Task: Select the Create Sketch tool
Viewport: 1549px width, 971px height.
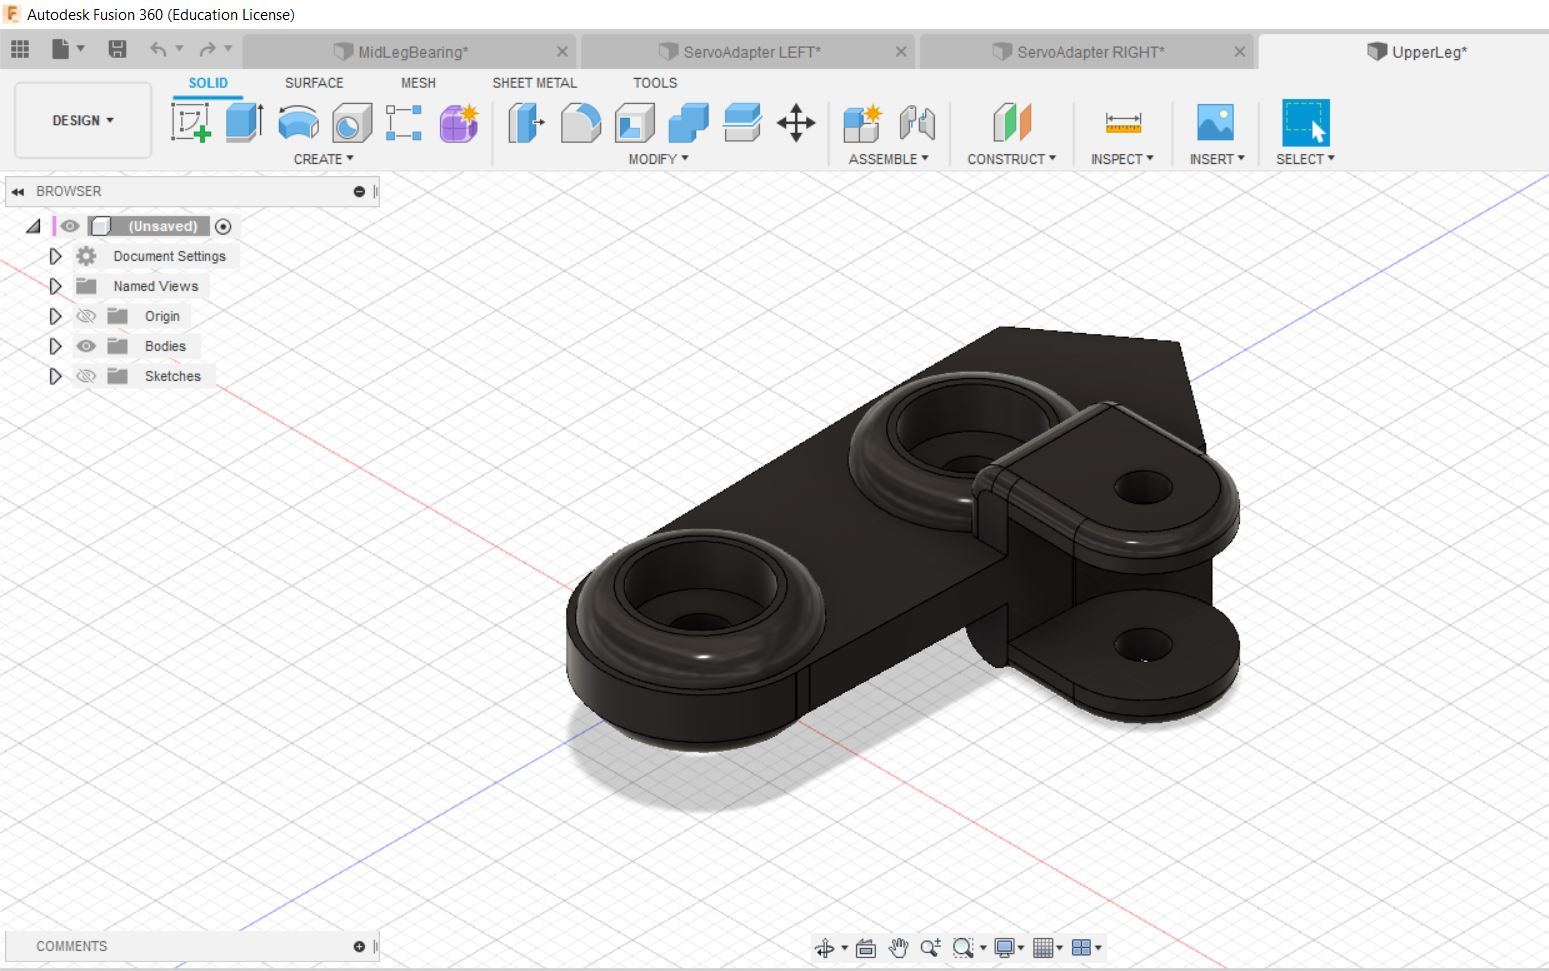Action: 191,123
